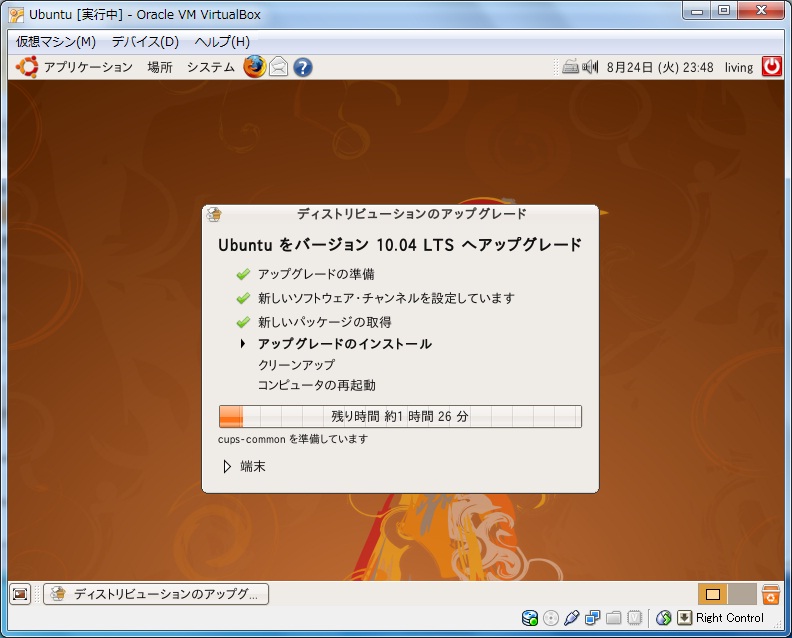Click the VirtualBox window title bar icon

pos(16,15)
